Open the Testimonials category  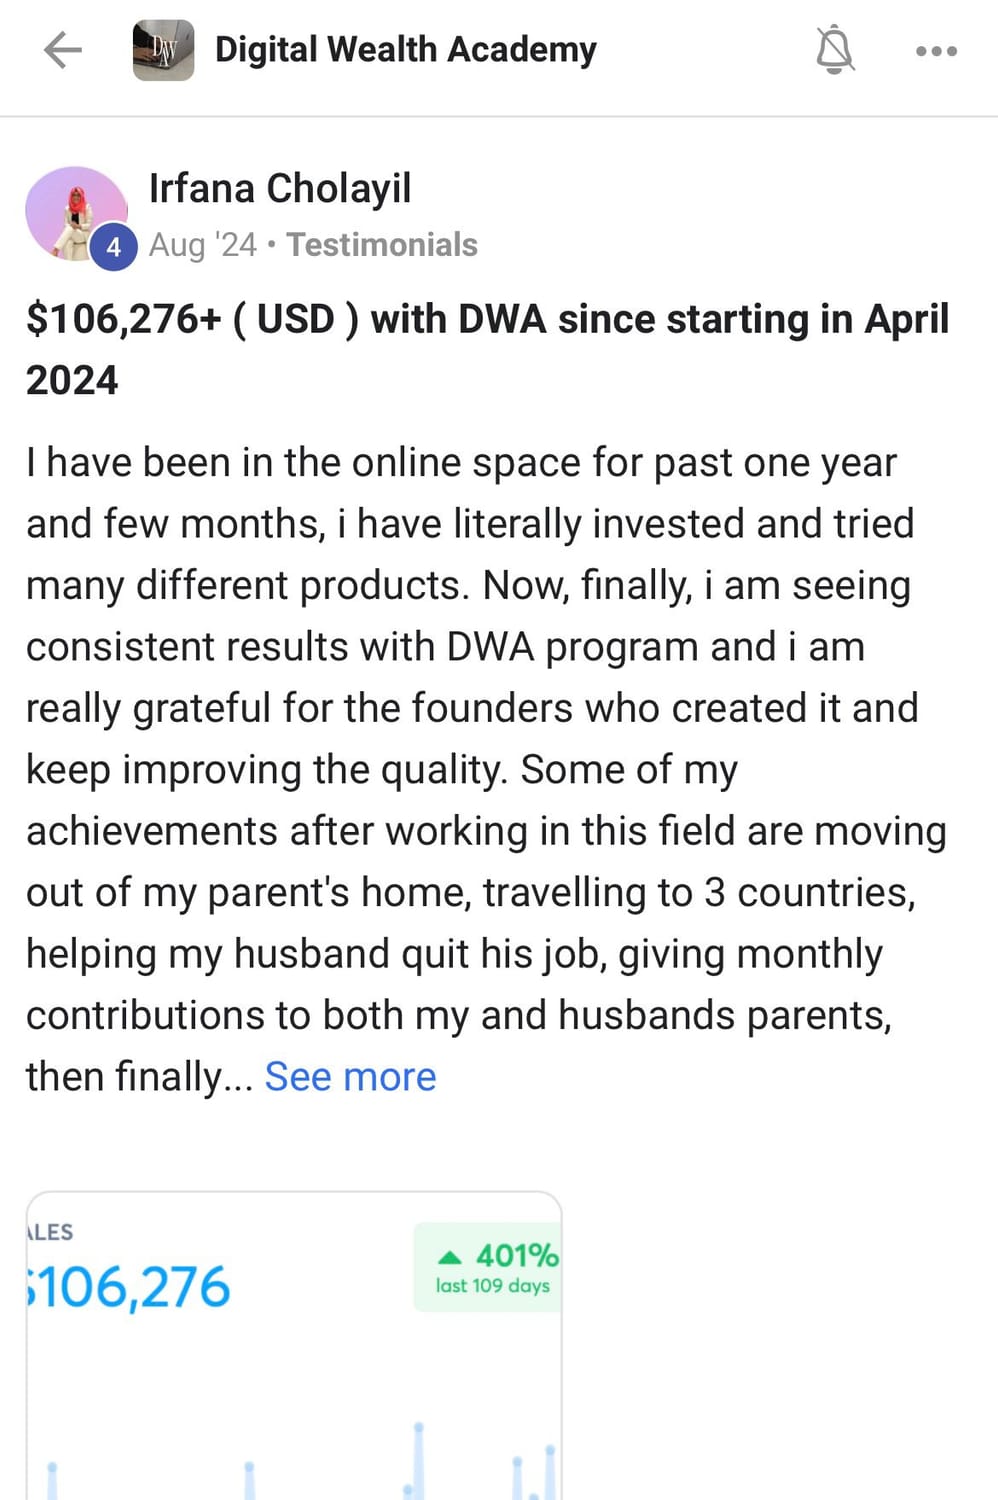coord(382,245)
